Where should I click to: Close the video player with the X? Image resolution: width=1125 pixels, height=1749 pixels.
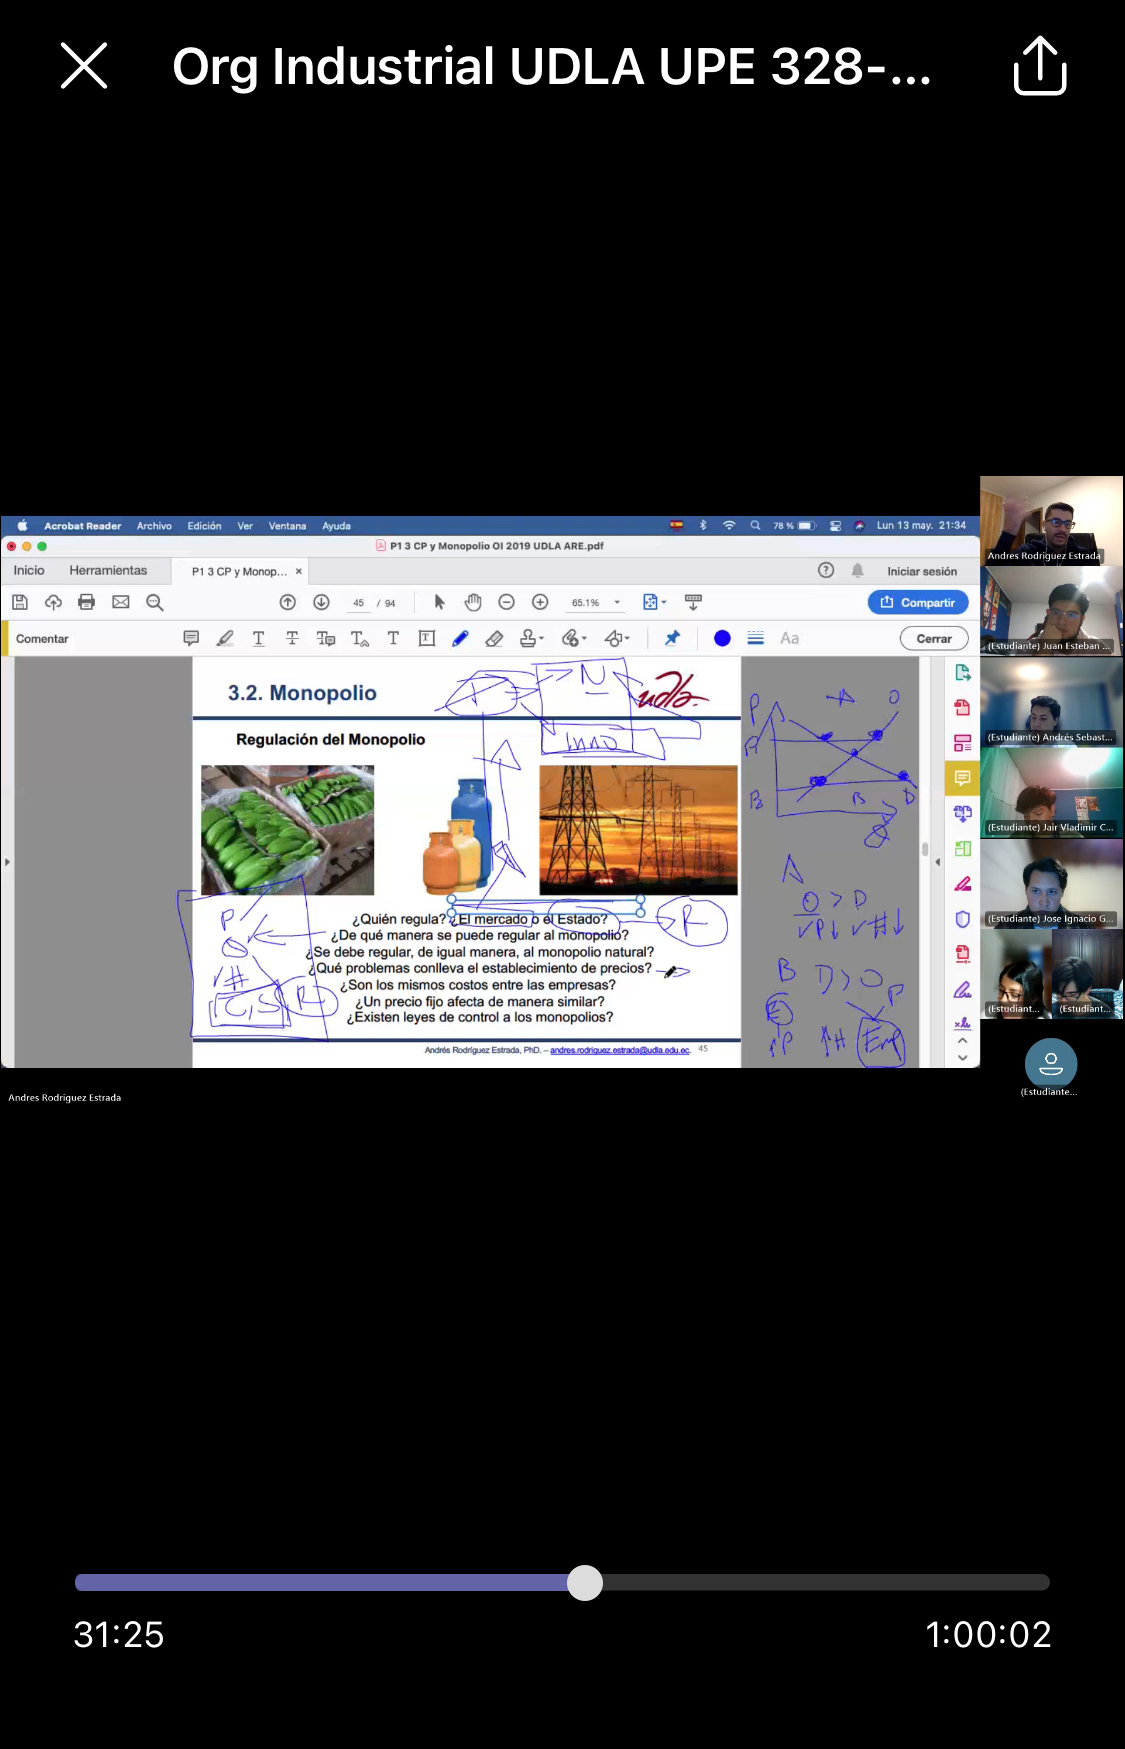pyautogui.click(x=84, y=66)
